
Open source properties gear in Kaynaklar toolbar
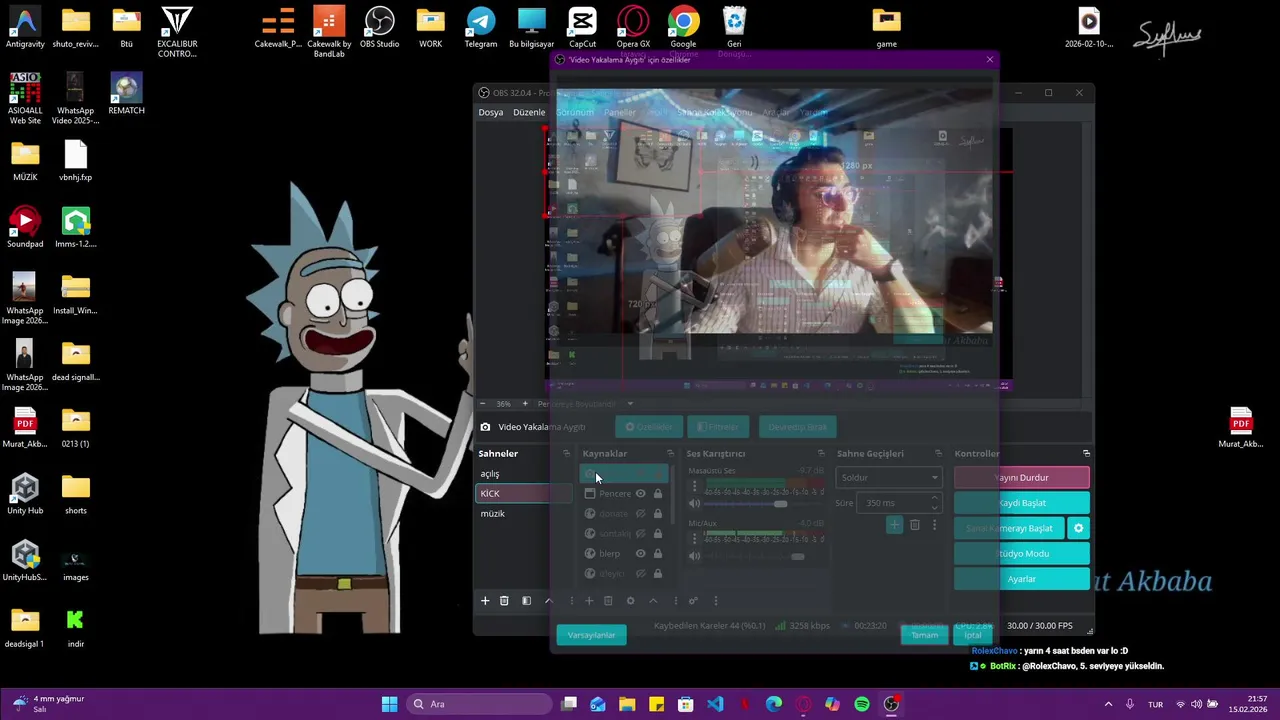click(x=630, y=601)
